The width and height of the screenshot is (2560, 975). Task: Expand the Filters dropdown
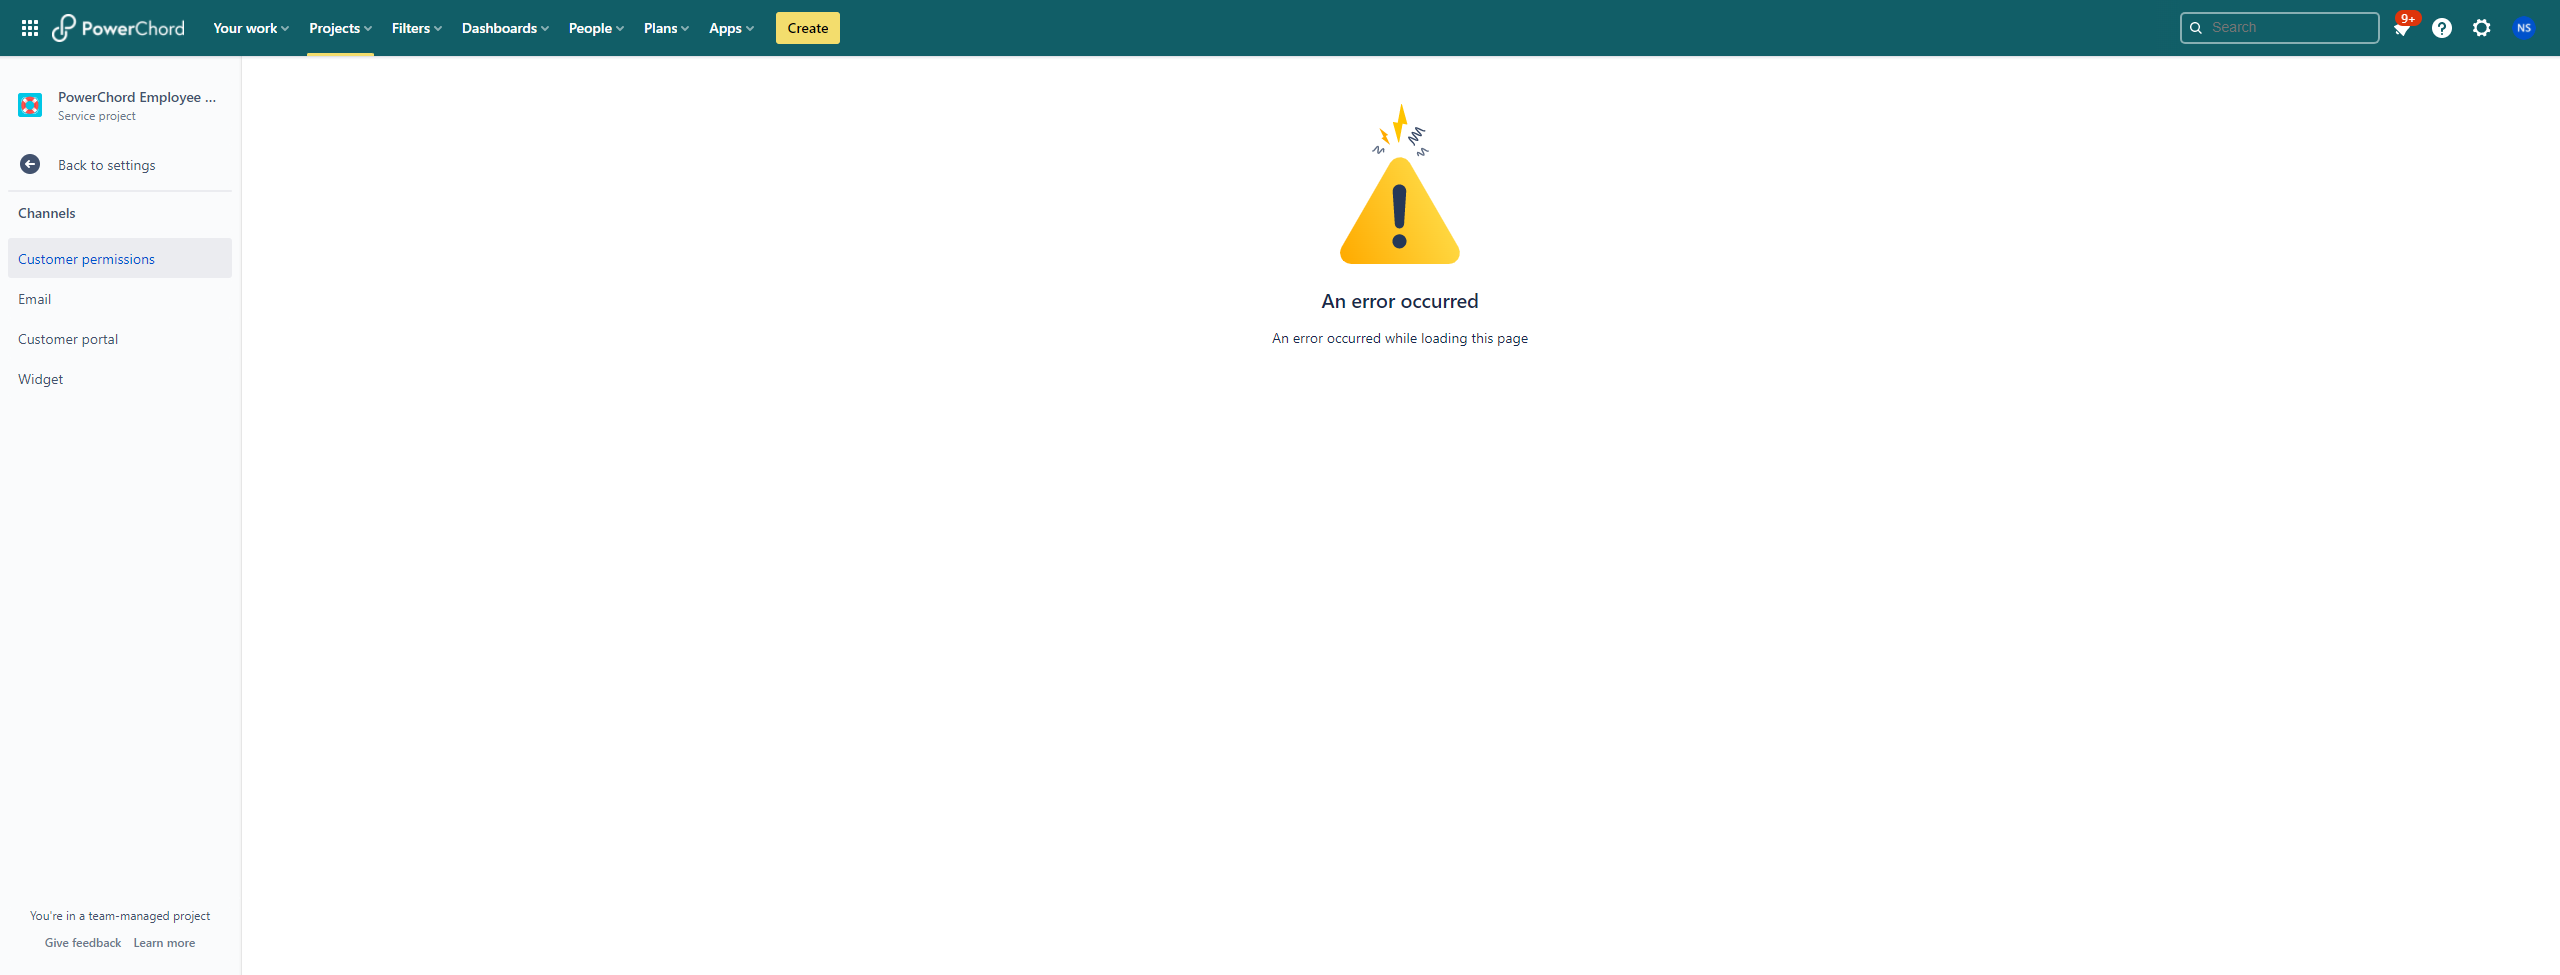417,28
